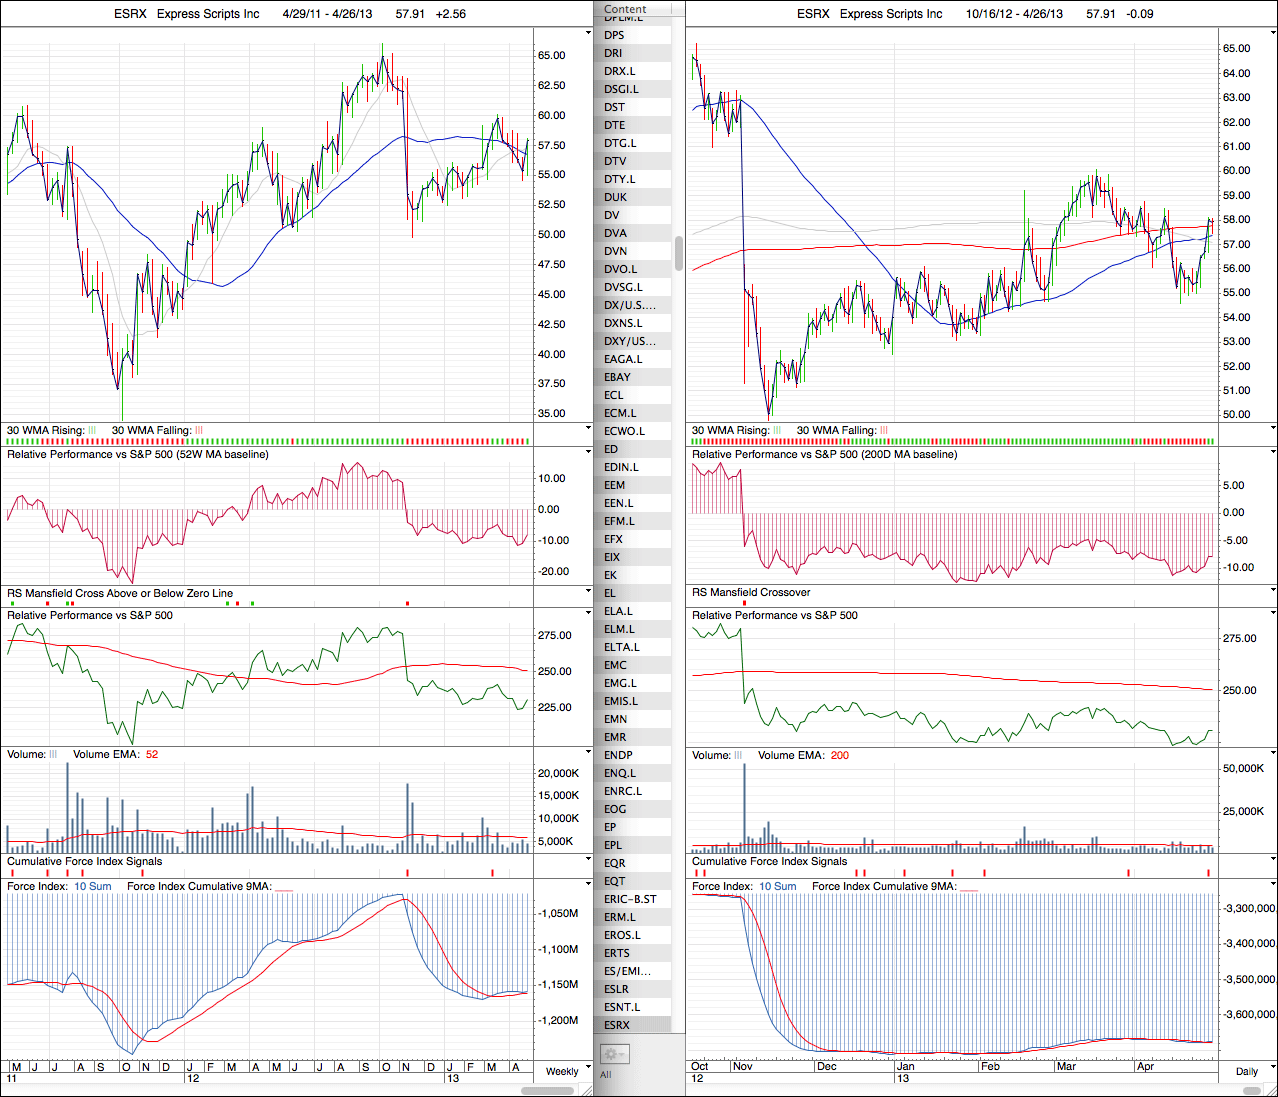Image resolution: width=1278 pixels, height=1097 pixels.
Task: Choose EOG from the symbol list
Action: pyautogui.click(x=615, y=809)
